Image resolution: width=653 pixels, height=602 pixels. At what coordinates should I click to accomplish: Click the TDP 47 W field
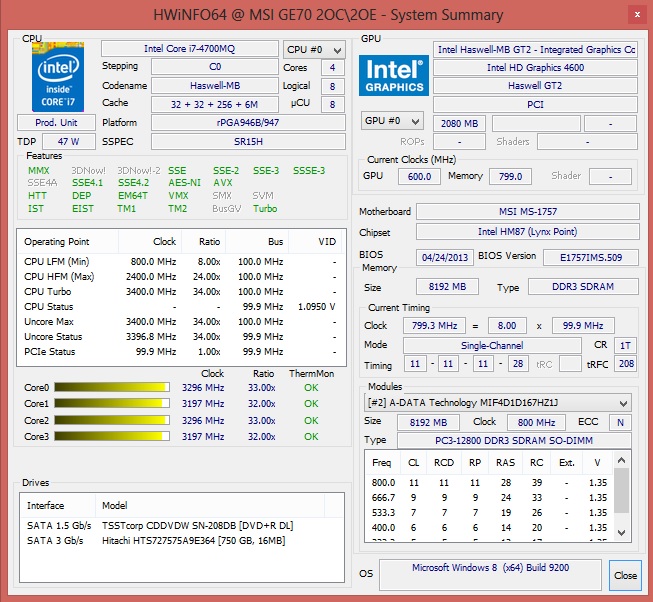click(69, 142)
